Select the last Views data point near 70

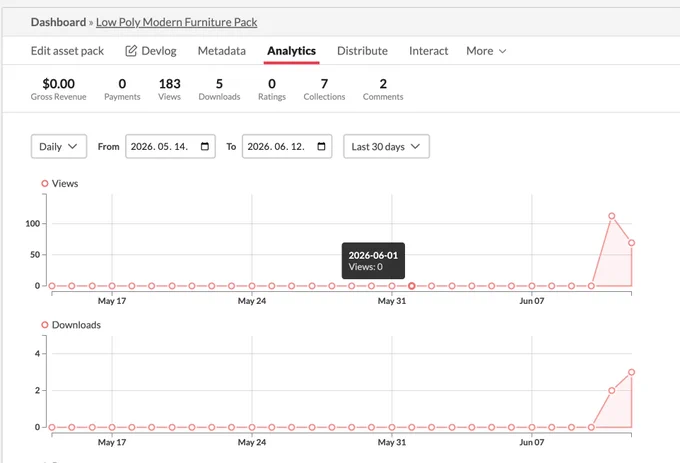coord(631,243)
